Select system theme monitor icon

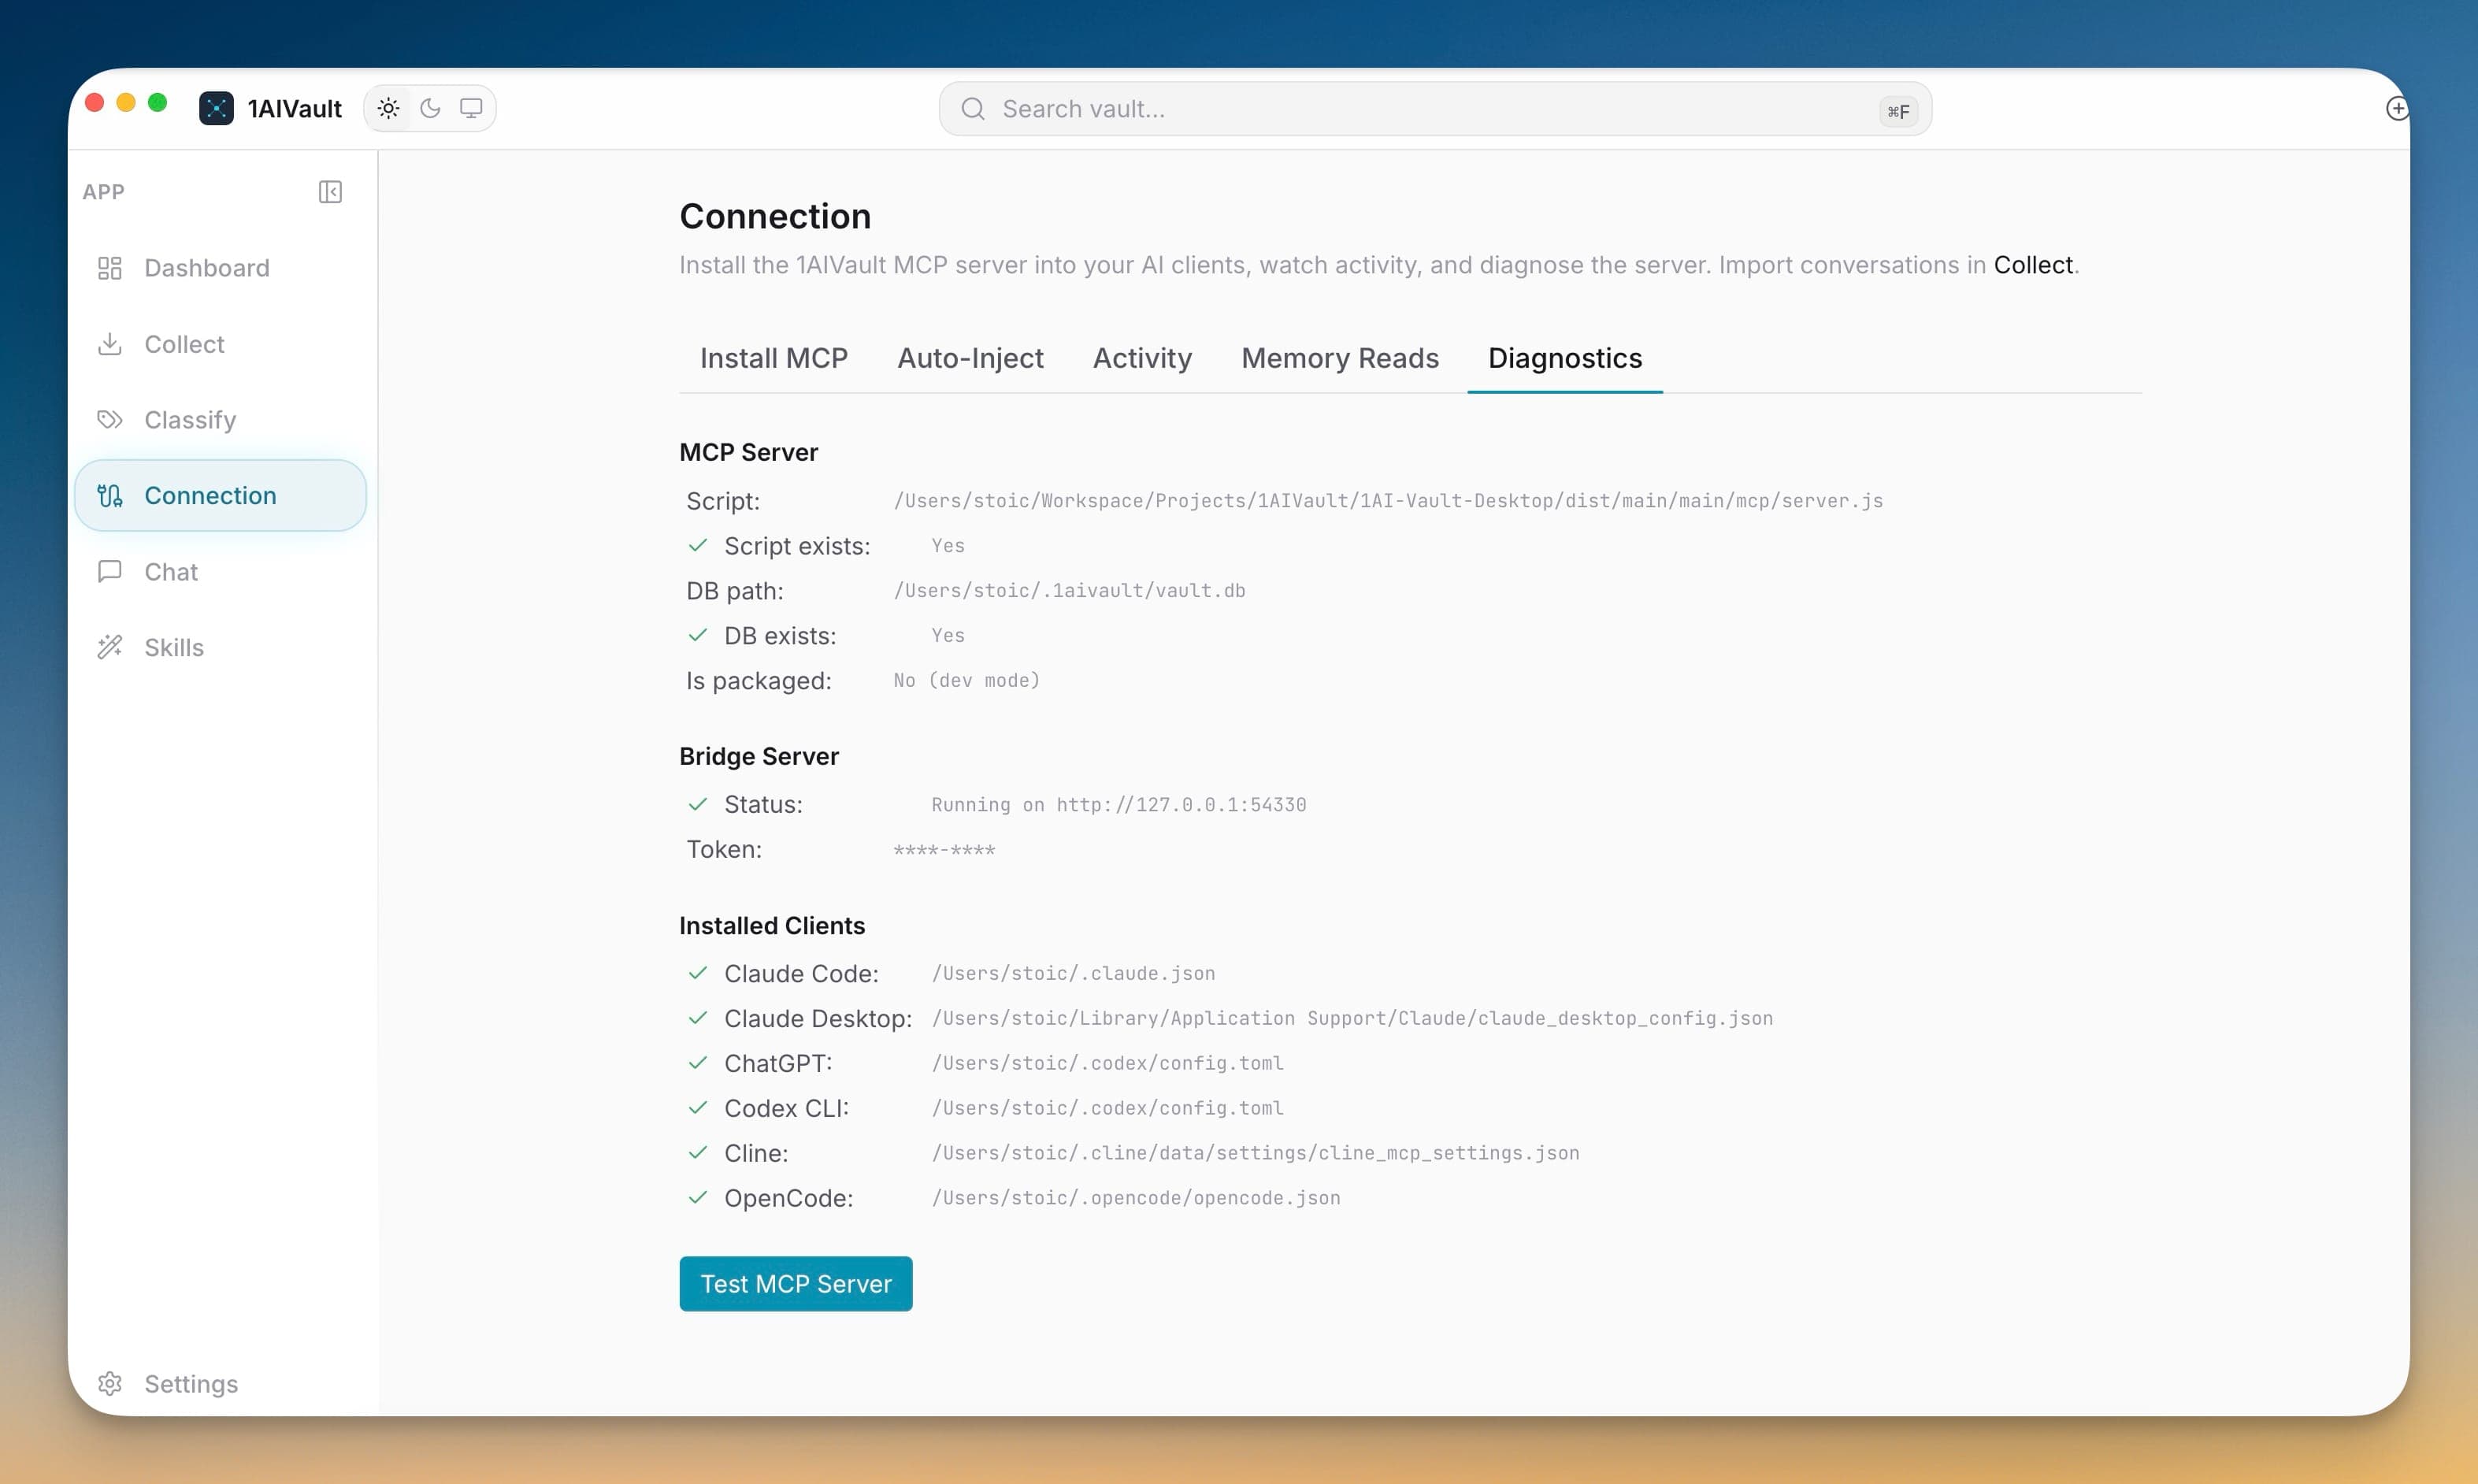(471, 108)
